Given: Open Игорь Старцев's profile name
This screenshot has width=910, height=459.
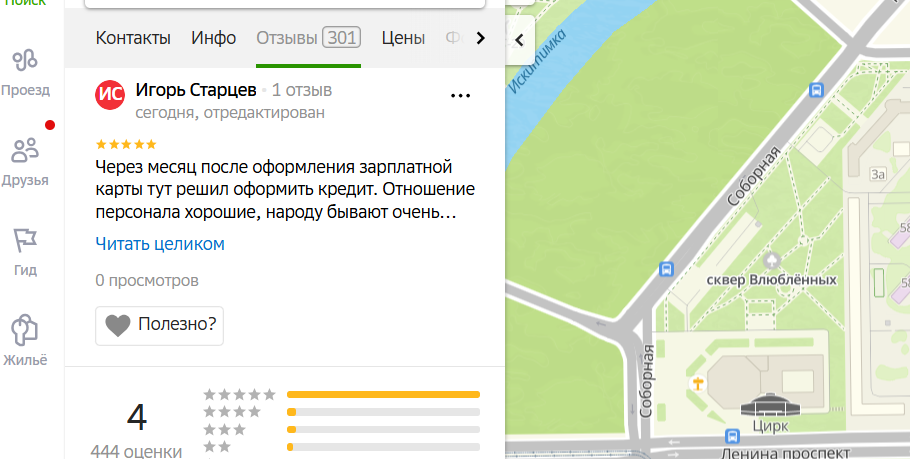Looking at the screenshot, I should 196,90.
